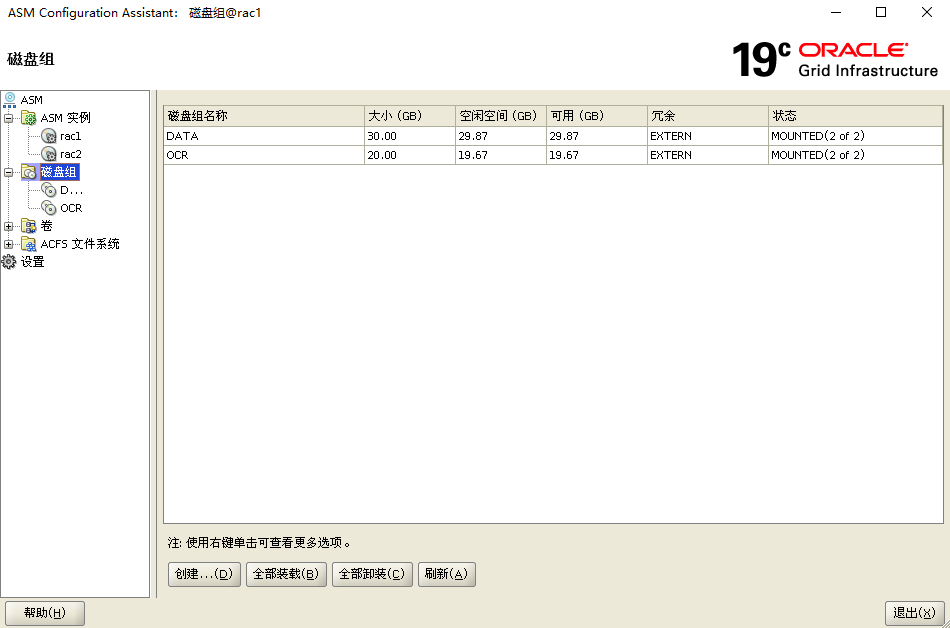This screenshot has height=628, width=950.
Task: Select the DATA row in disk group table
Action: click(x=263, y=136)
